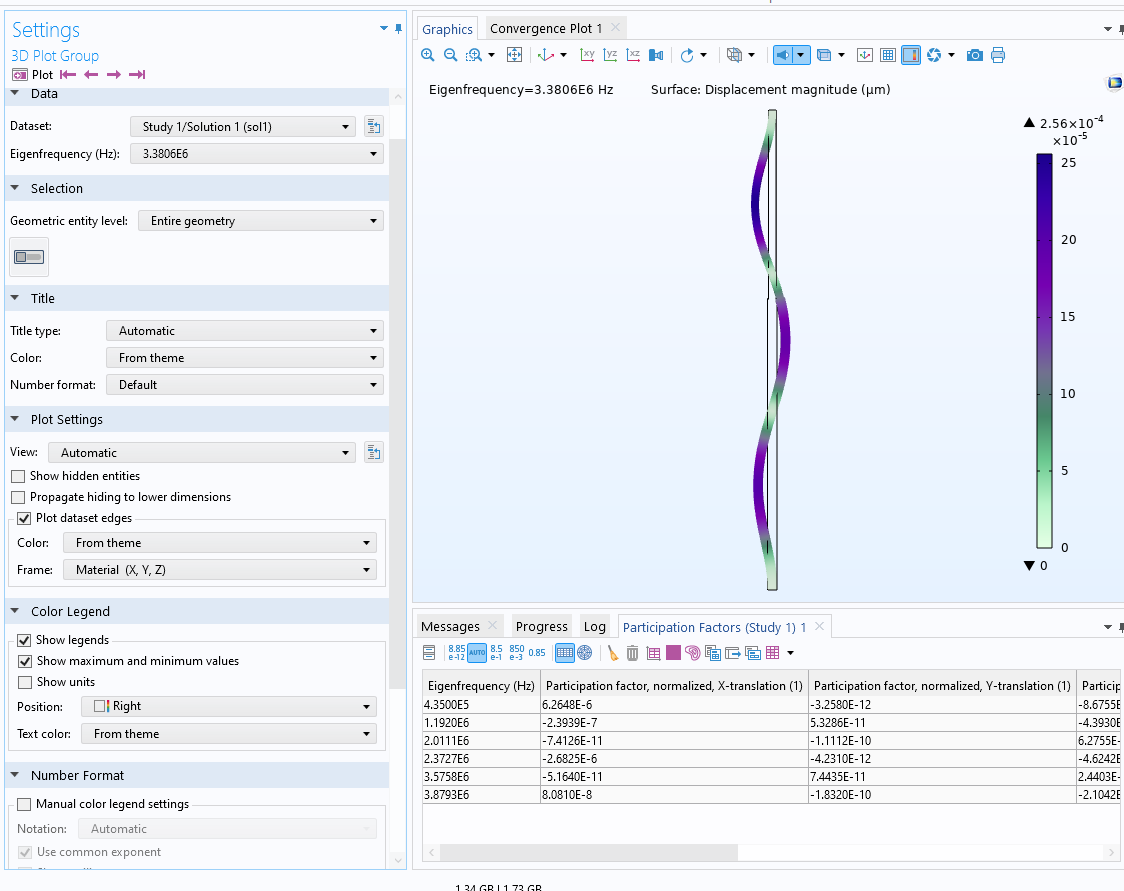
Task: Switch to the XY view
Action: pyautogui.click(x=587, y=55)
